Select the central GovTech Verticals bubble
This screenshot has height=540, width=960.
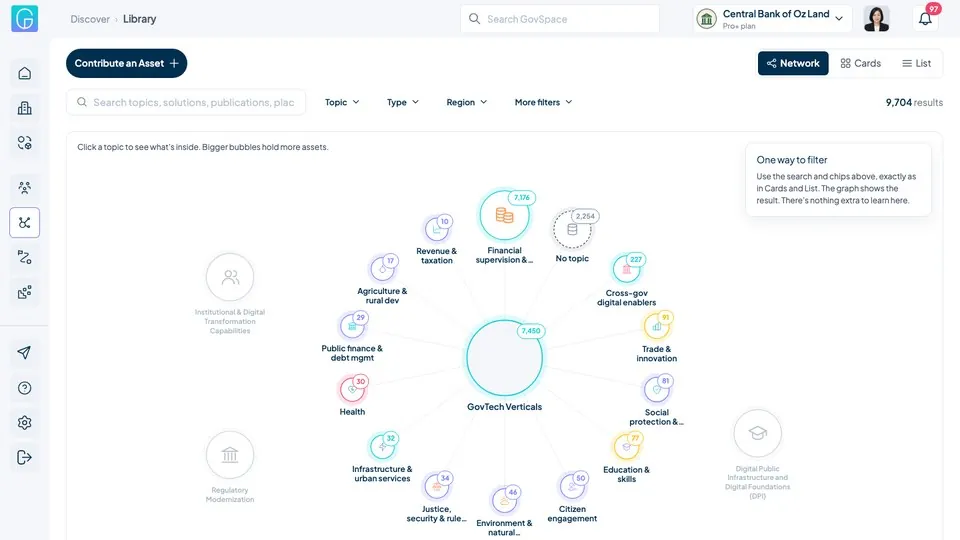click(x=504, y=358)
